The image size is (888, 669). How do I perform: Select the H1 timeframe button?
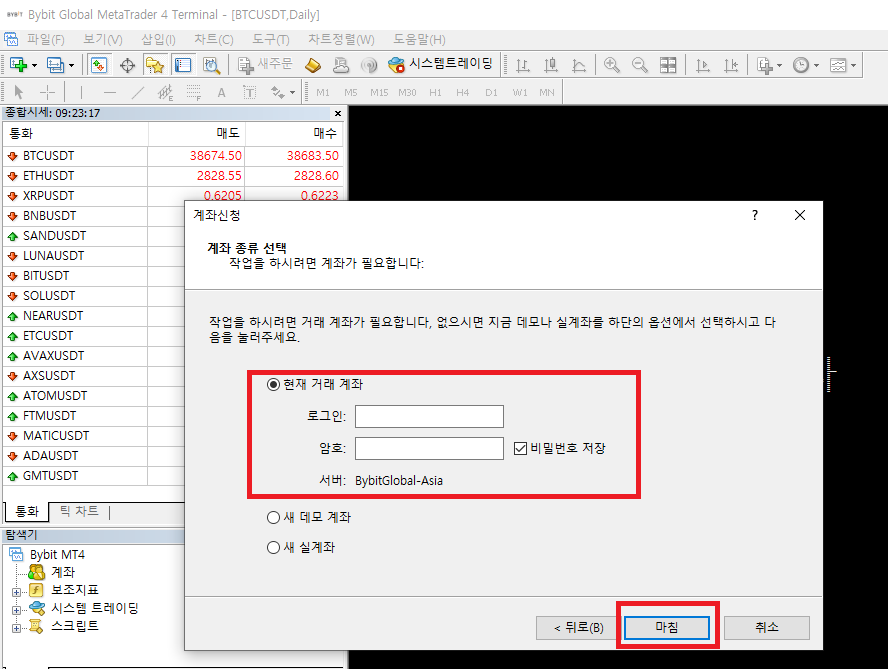pyautogui.click(x=435, y=92)
